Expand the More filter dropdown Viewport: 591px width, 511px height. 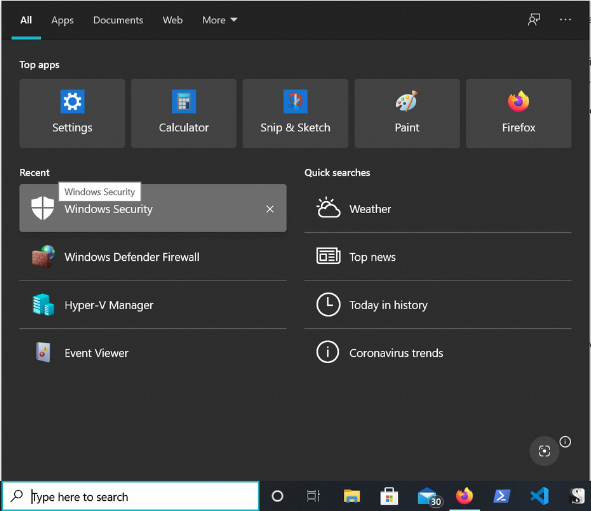pos(219,20)
